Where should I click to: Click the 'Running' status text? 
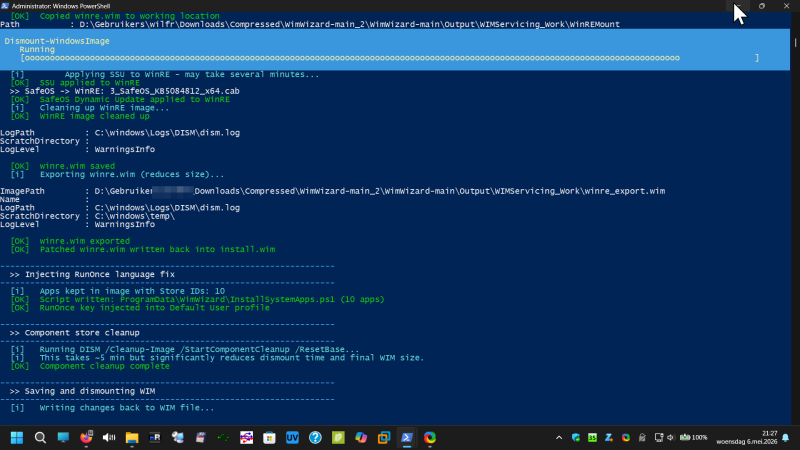tap(37, 49)
